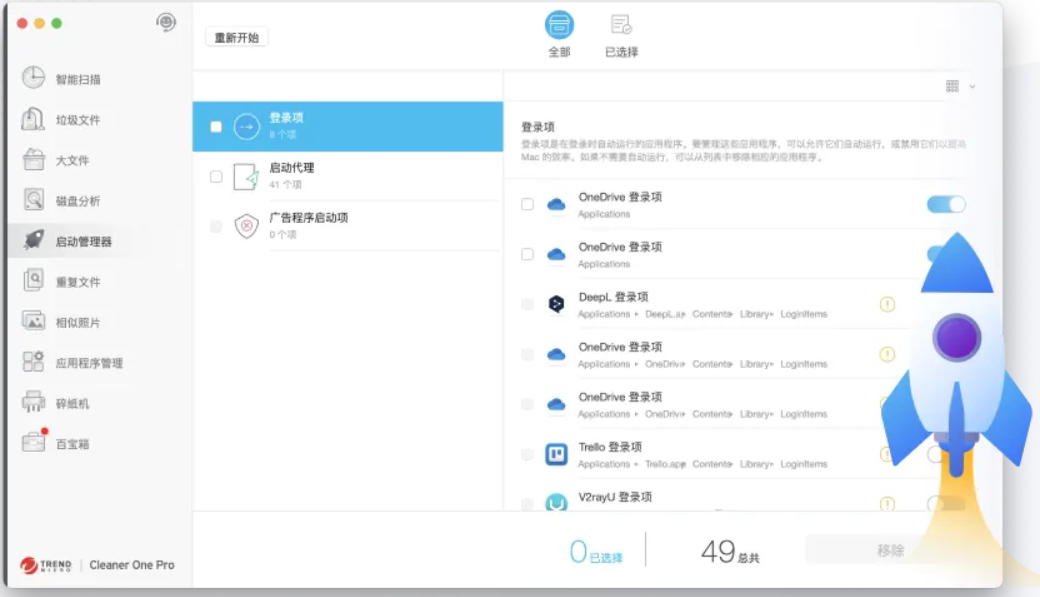The width and height of the screenshot is (1040, 597).
Task: Click the 登录项 section heading in the right pane
Action: point(538,127)
